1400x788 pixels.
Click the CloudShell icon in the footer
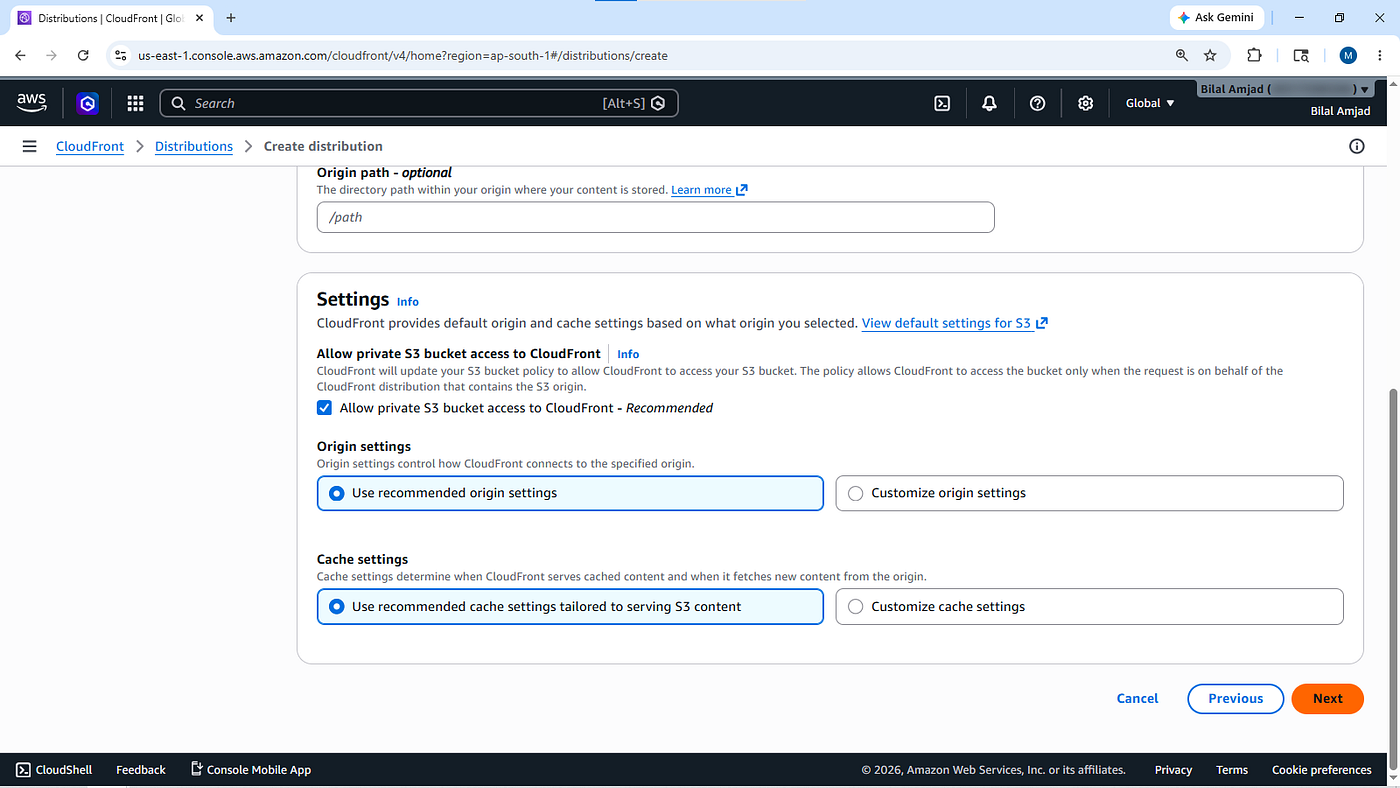[x=24, y=770]
